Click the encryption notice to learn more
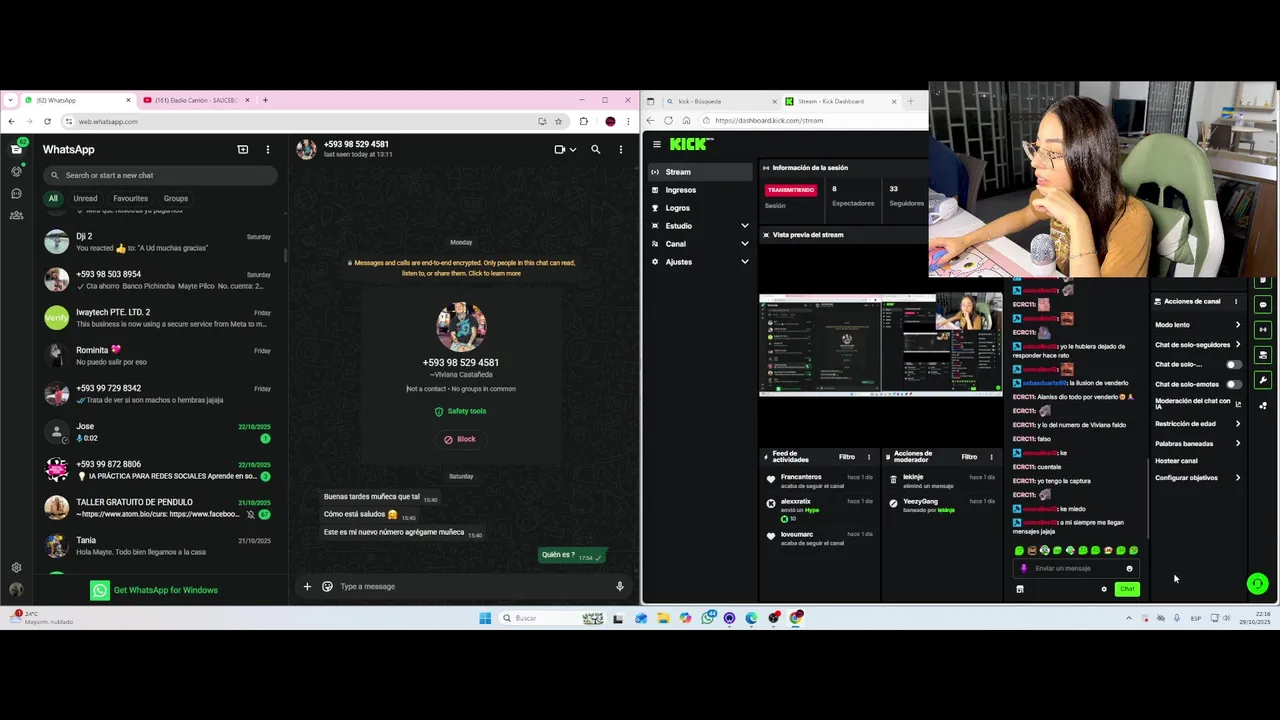Image resolution: width=1280 pixels, height=720 pixels. coord(461,268)
